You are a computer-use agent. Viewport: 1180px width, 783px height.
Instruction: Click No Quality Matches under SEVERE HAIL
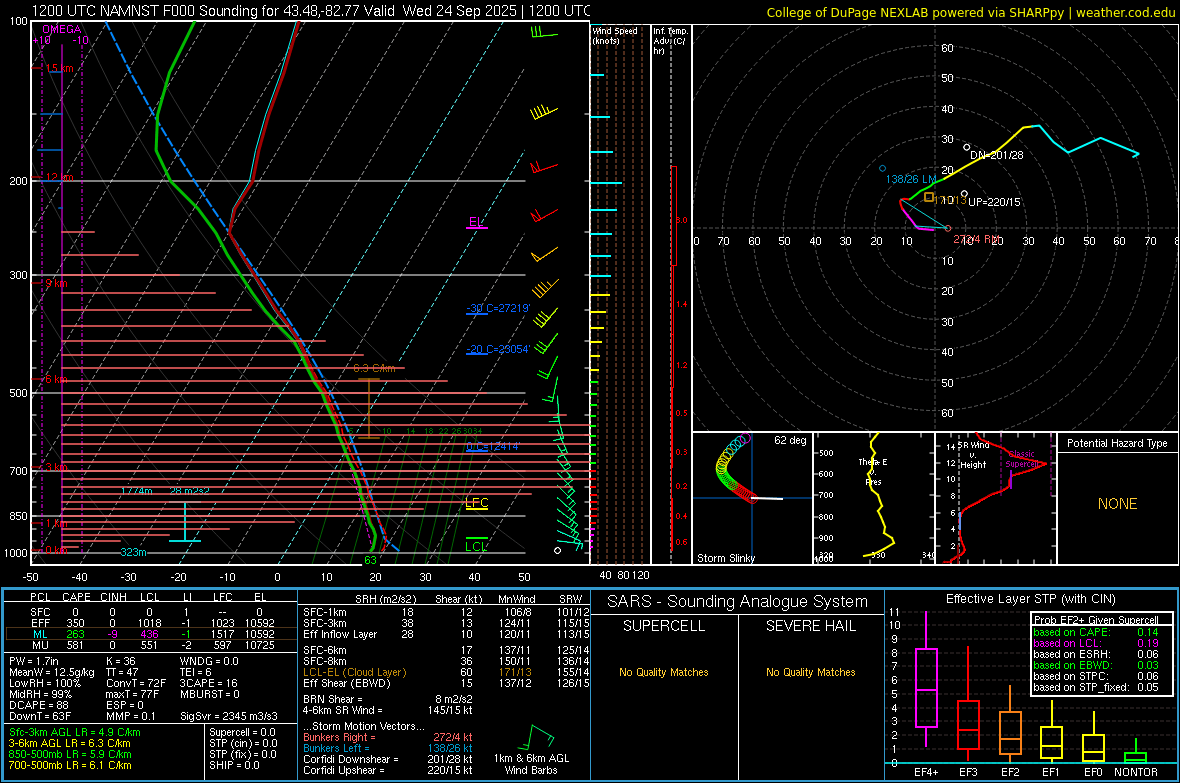(x=810, y=672)
